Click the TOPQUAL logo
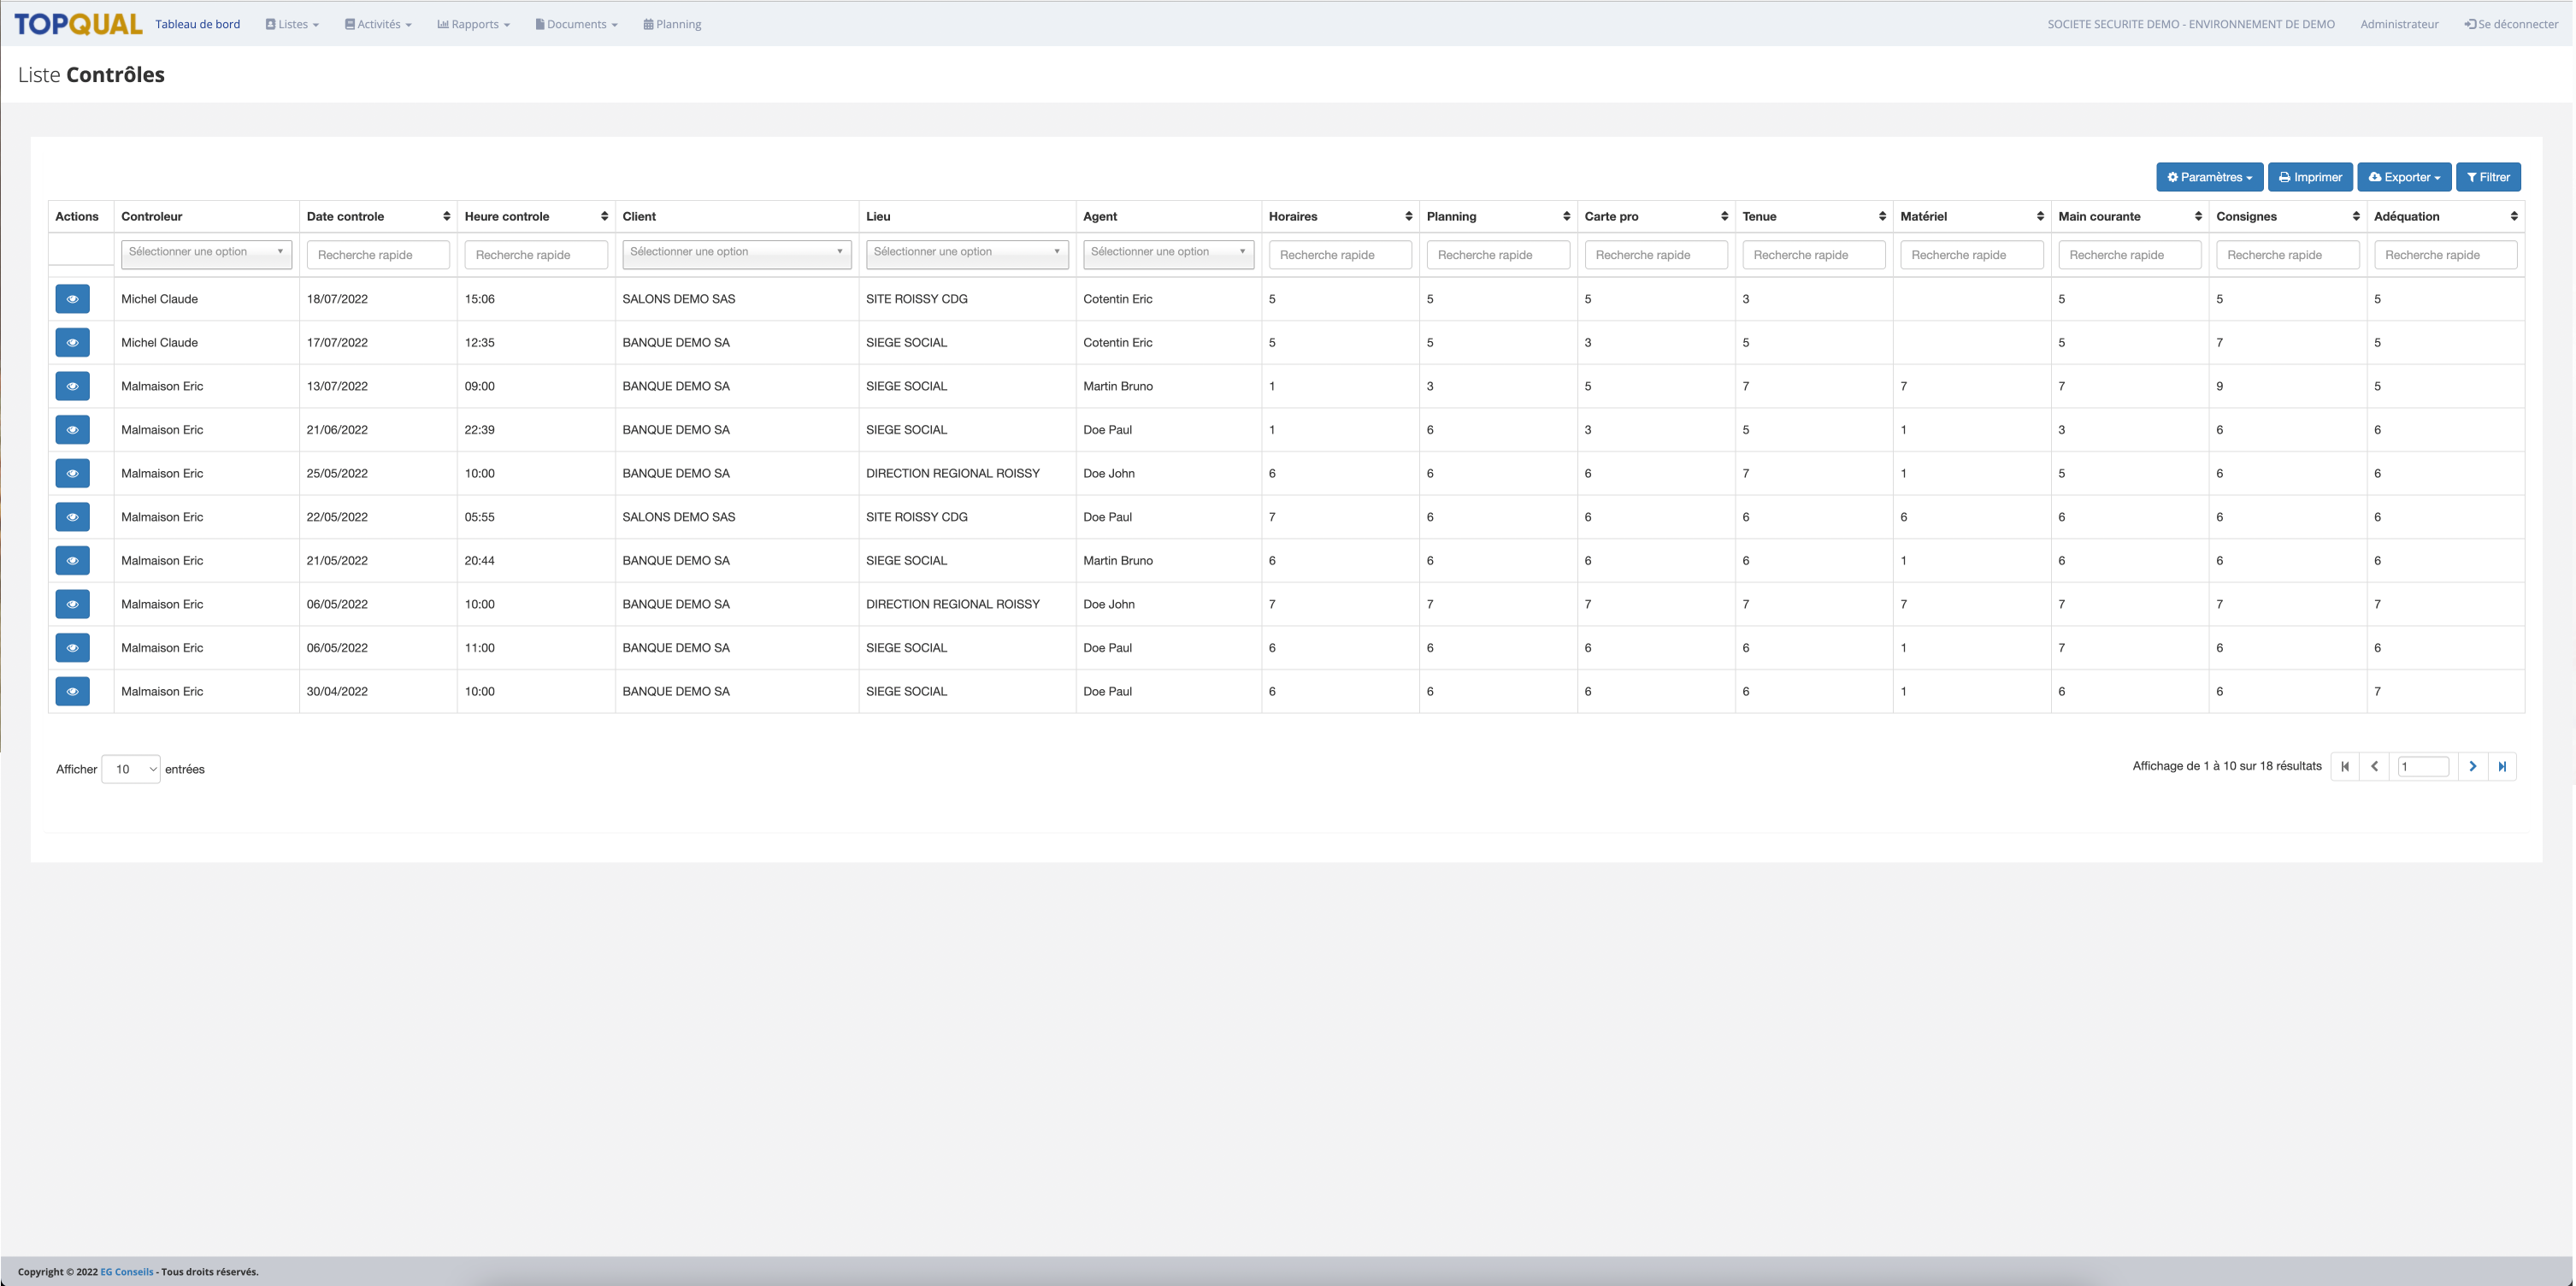The width and height of the screenshot is (2576, 1286). pyautogui.click(x=78, y=24)
